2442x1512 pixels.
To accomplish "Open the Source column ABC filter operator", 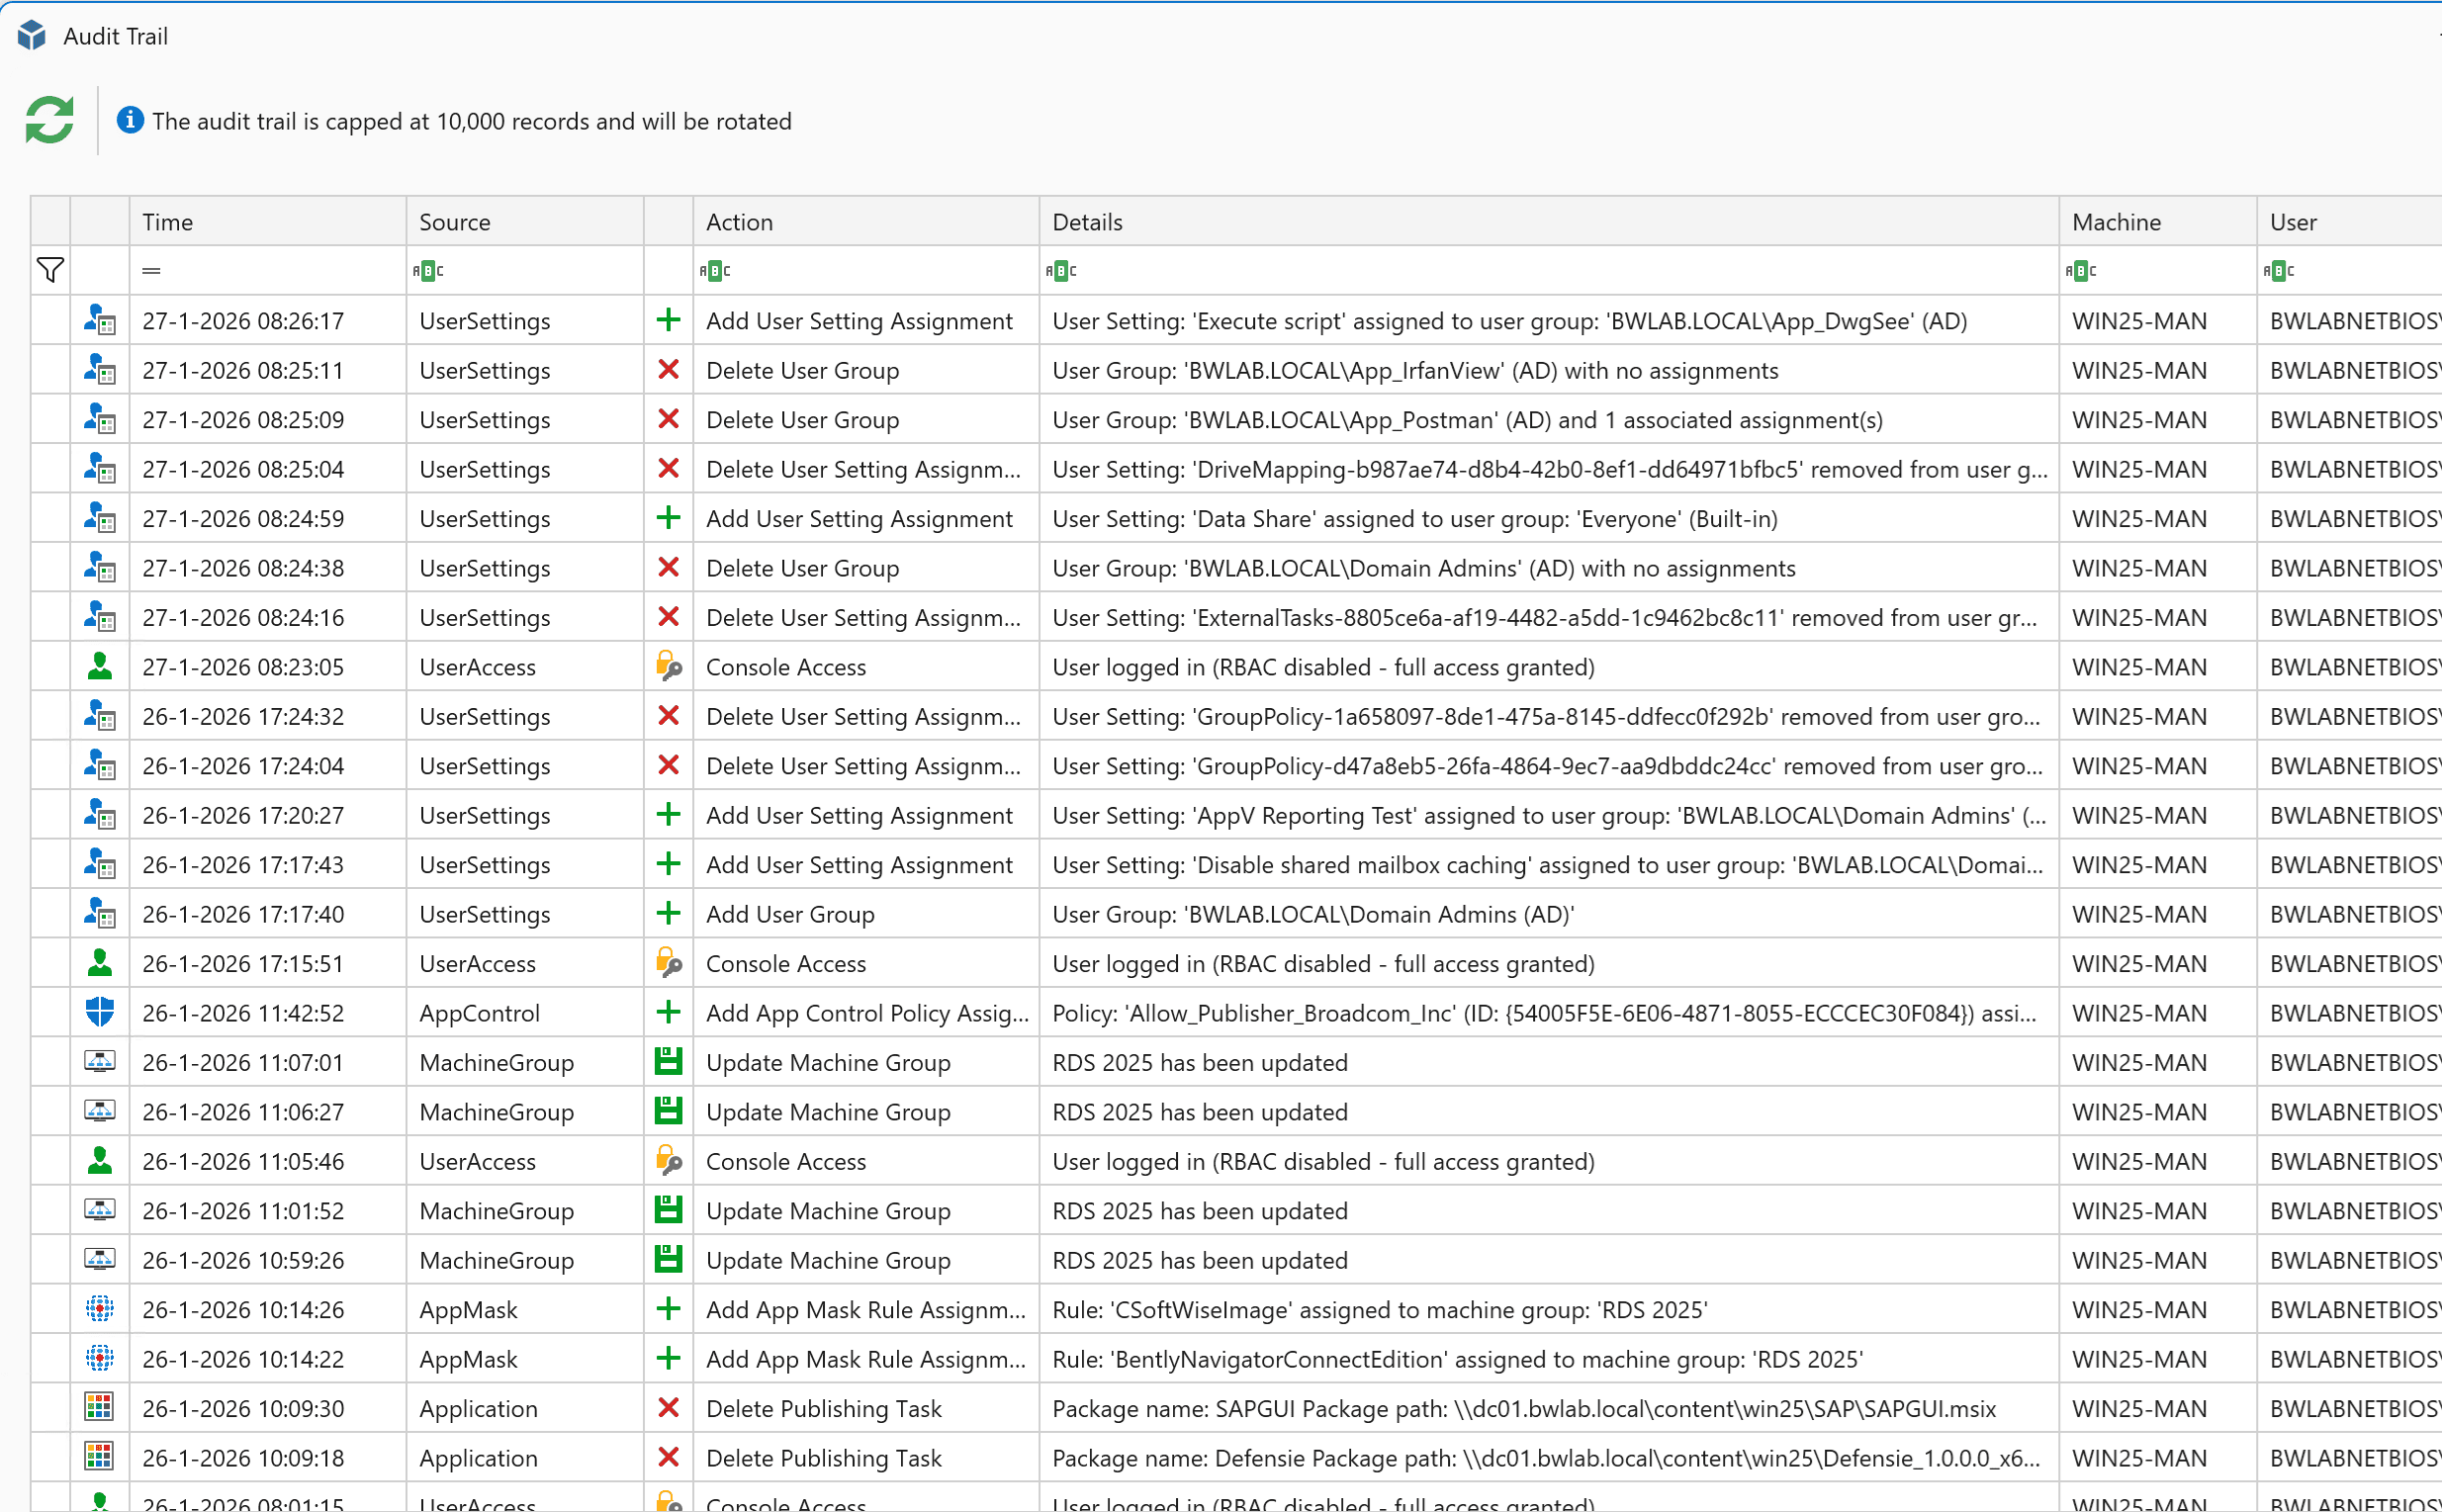I will click(x=428, y=270).
